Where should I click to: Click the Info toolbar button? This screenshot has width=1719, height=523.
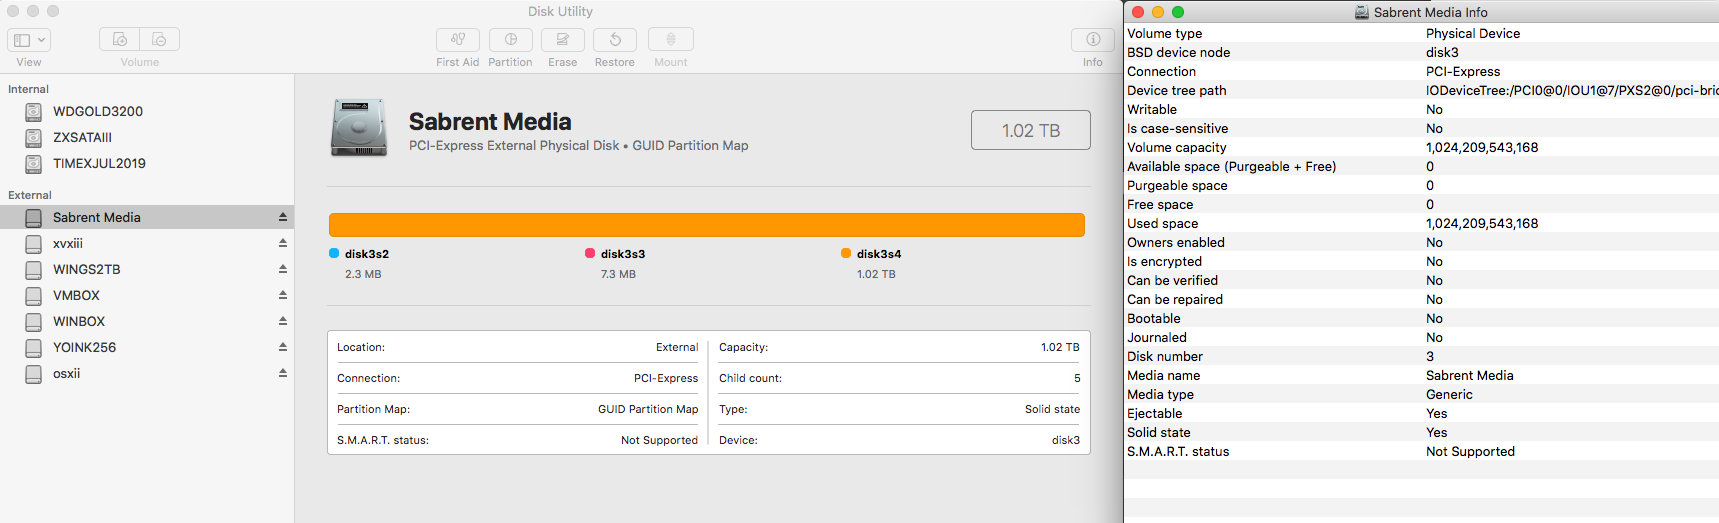coord(1093,40)
